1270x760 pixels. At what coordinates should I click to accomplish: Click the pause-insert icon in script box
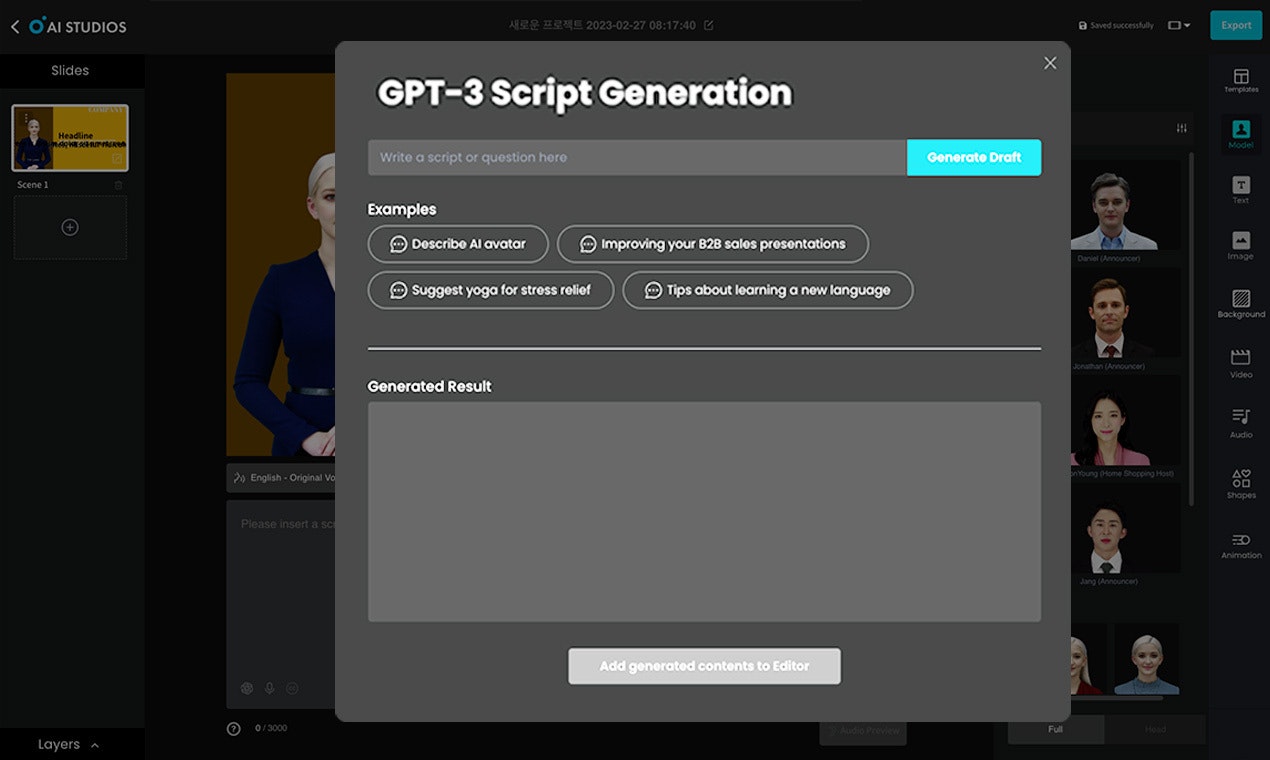click(x=293, y=688)
